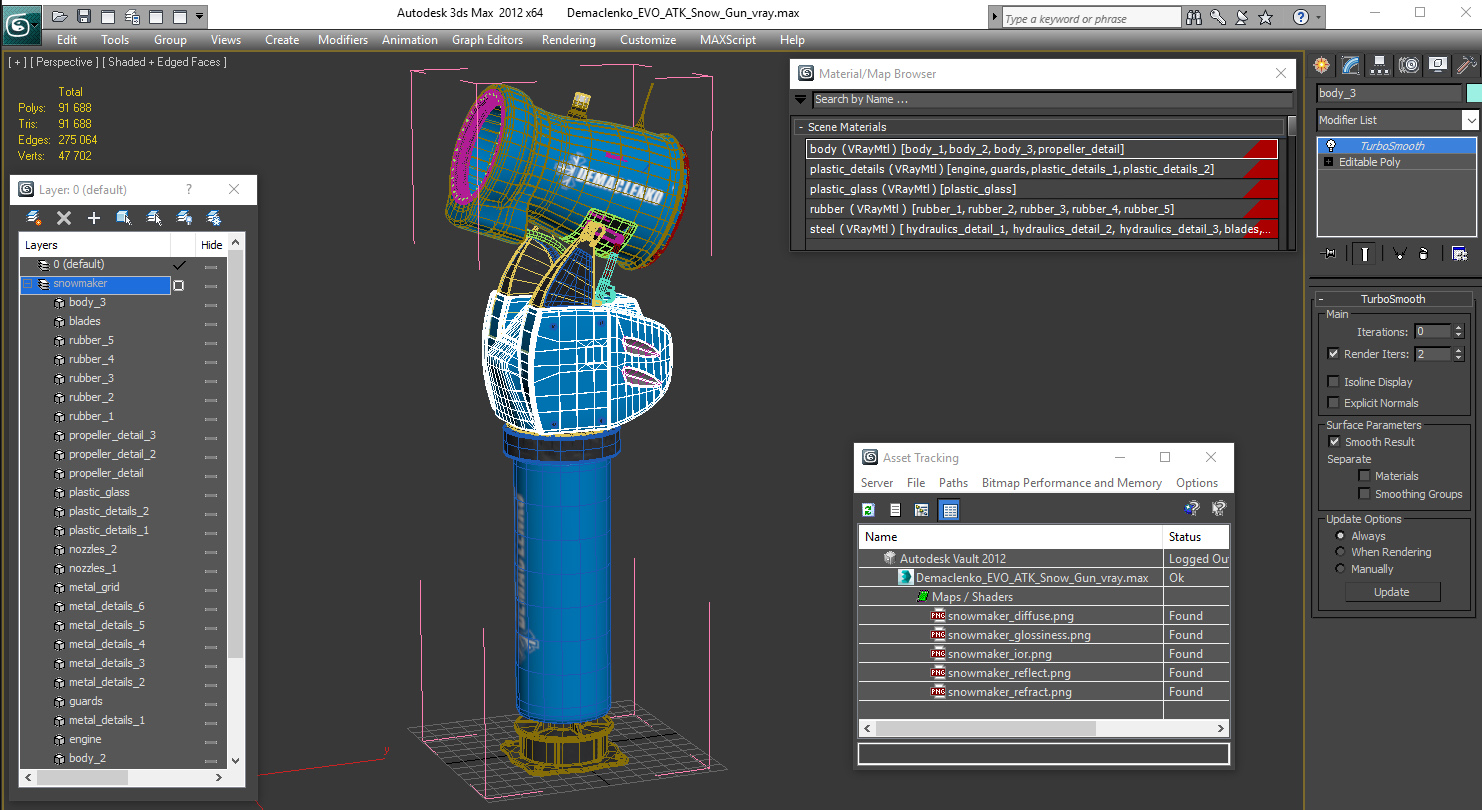Open the Utilities hammer panel tab
The height and width of the screenshot is (810, 1482).
(x=1466, y=65)
